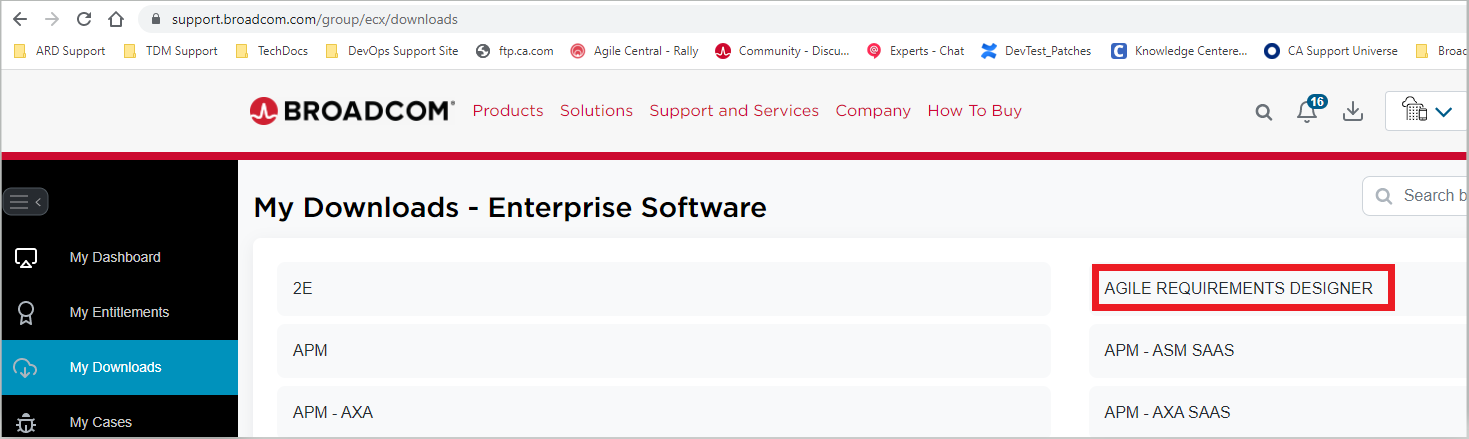This screenshot has height=439, width=1469.
Task: Open the Products menu
Action: 508,111
